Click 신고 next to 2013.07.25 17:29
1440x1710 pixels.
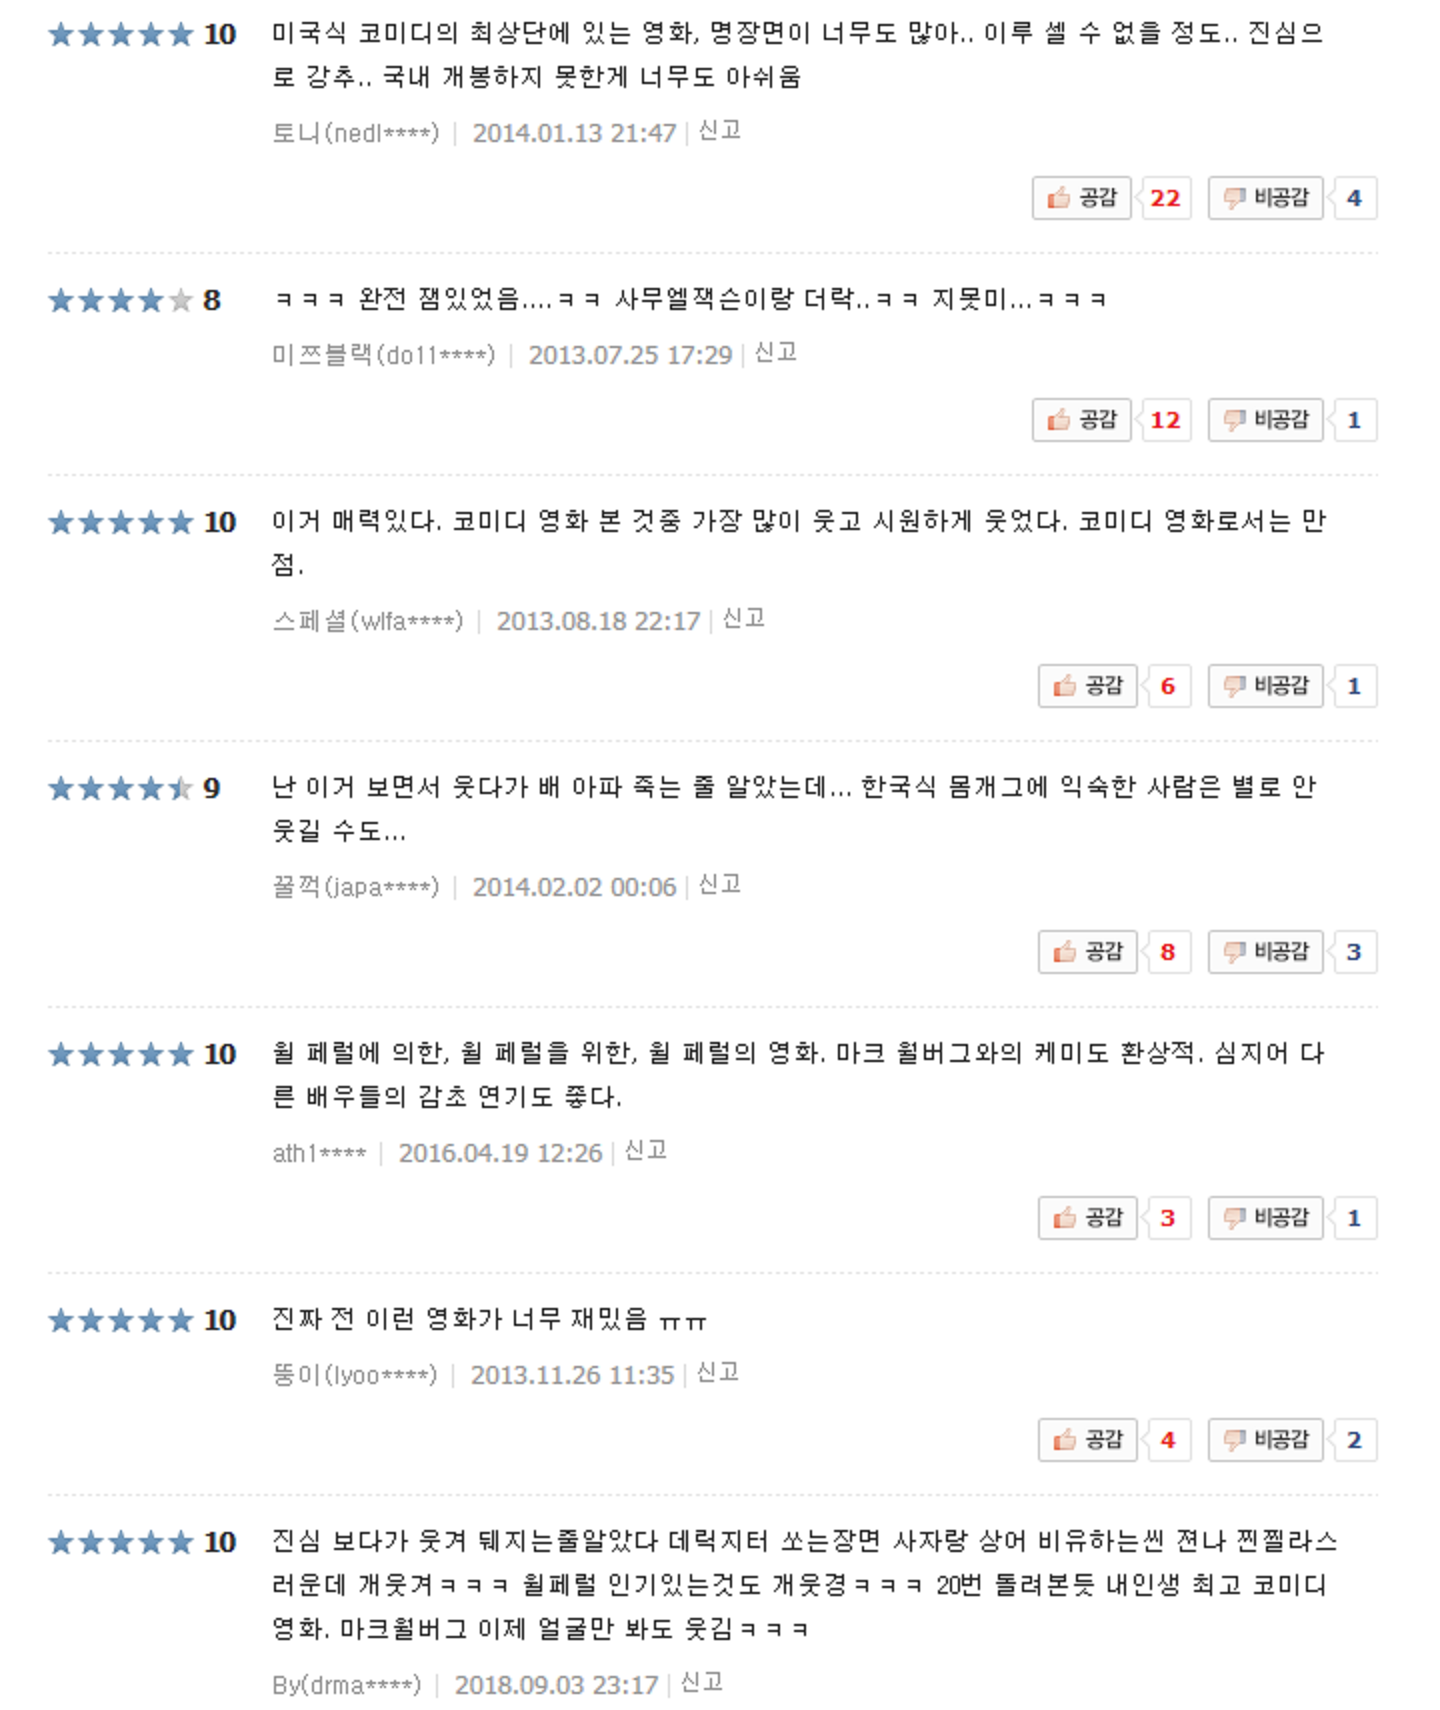pyautogui.click(x=775, y=353)
